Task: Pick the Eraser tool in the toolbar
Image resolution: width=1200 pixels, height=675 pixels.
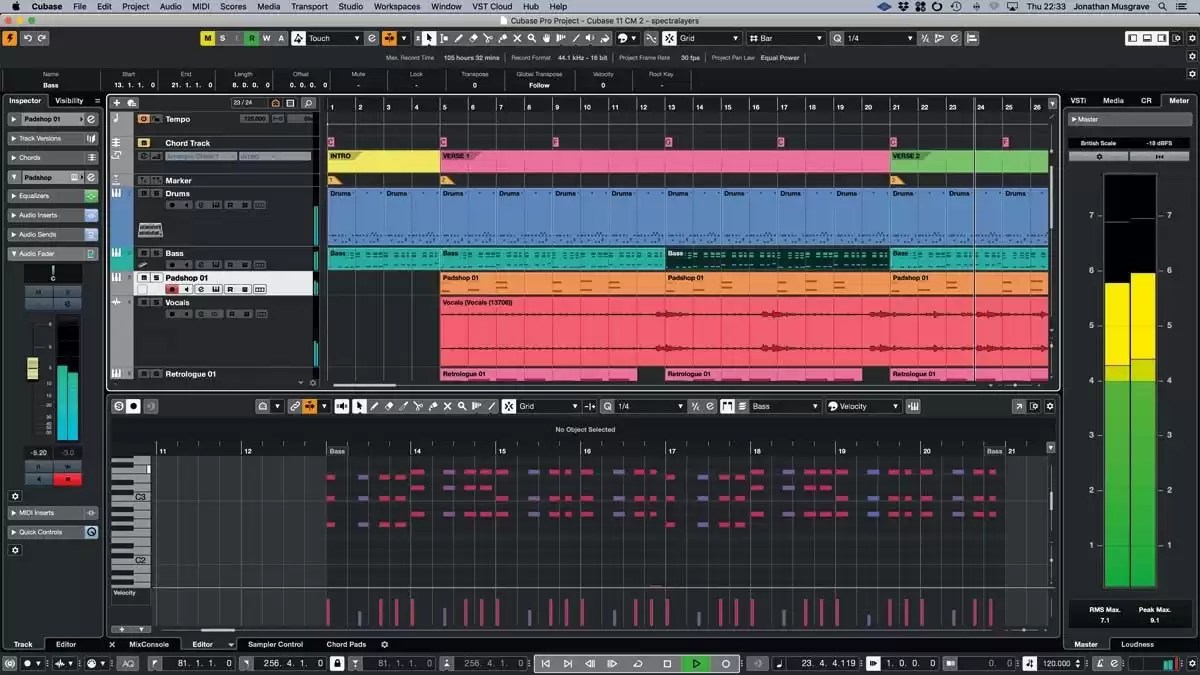Action: coord(472,38)
